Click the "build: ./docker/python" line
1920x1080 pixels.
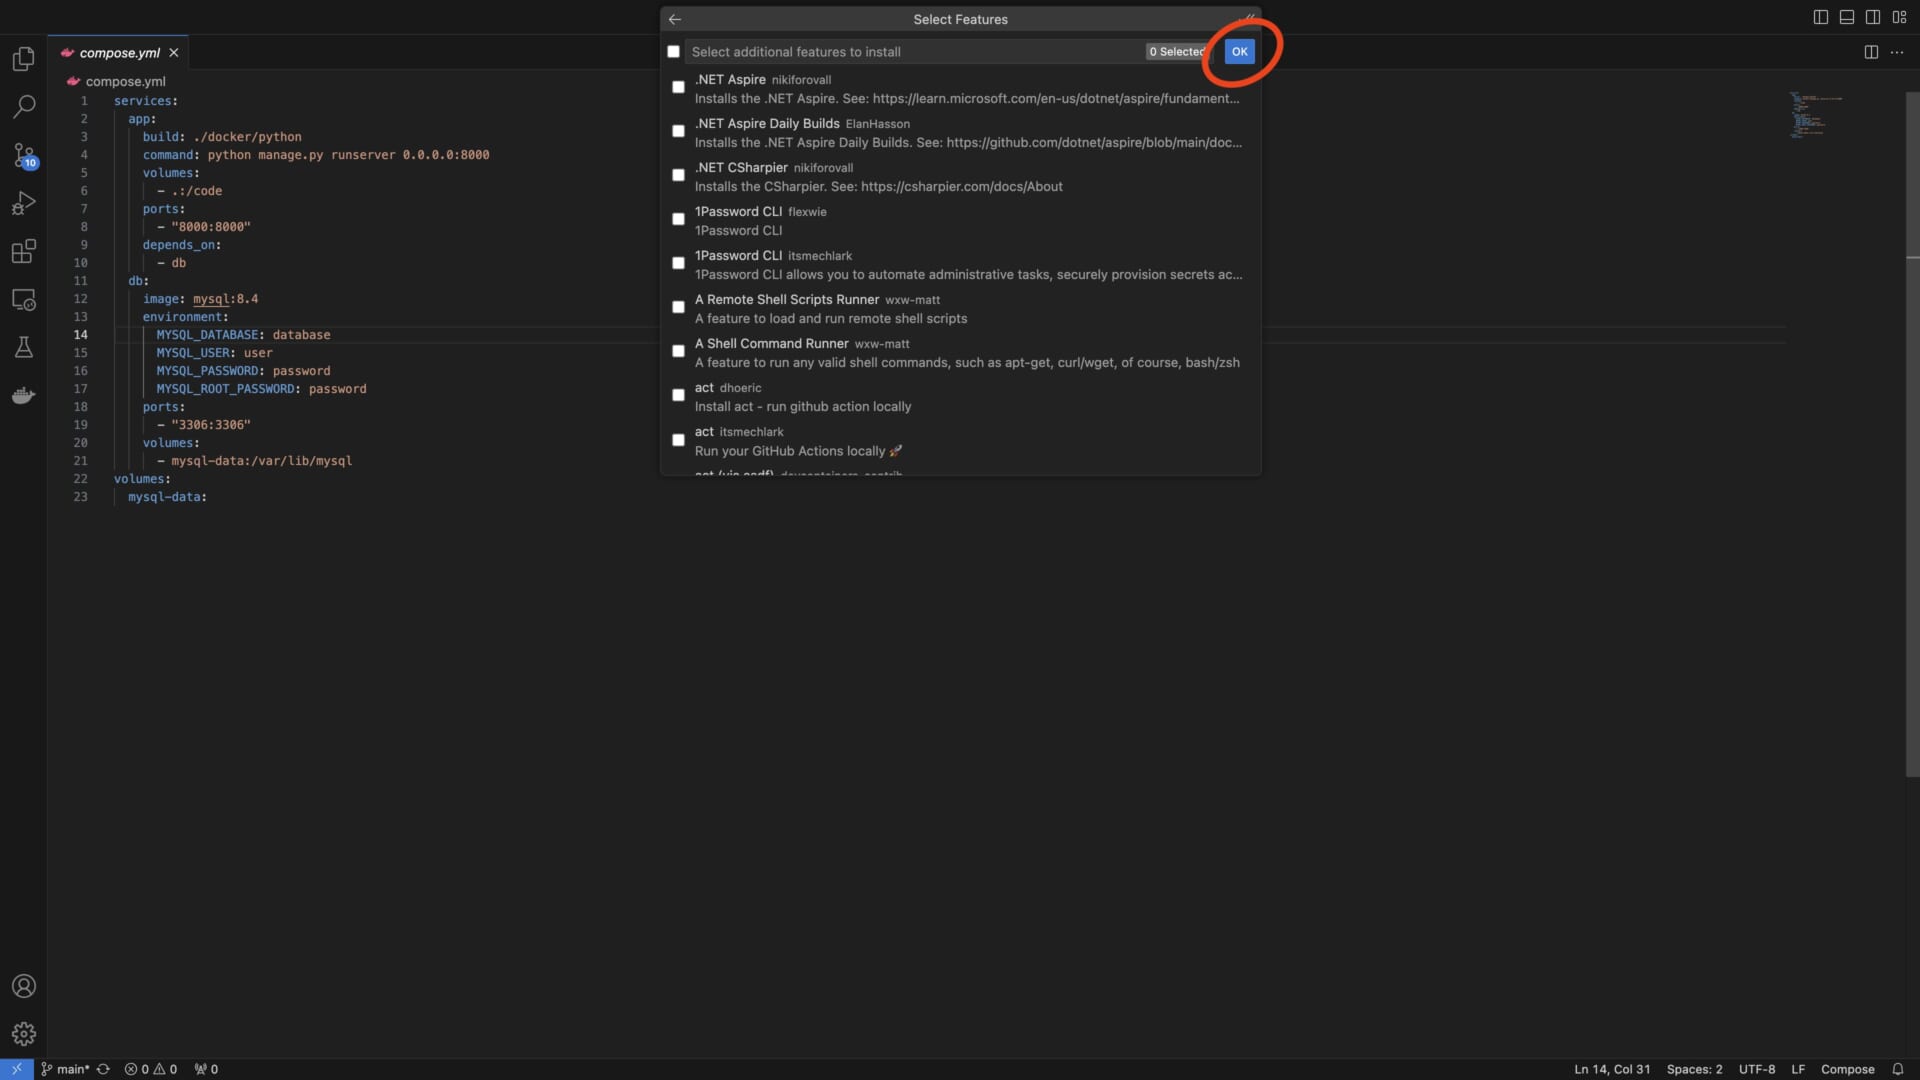pos(222,137)
